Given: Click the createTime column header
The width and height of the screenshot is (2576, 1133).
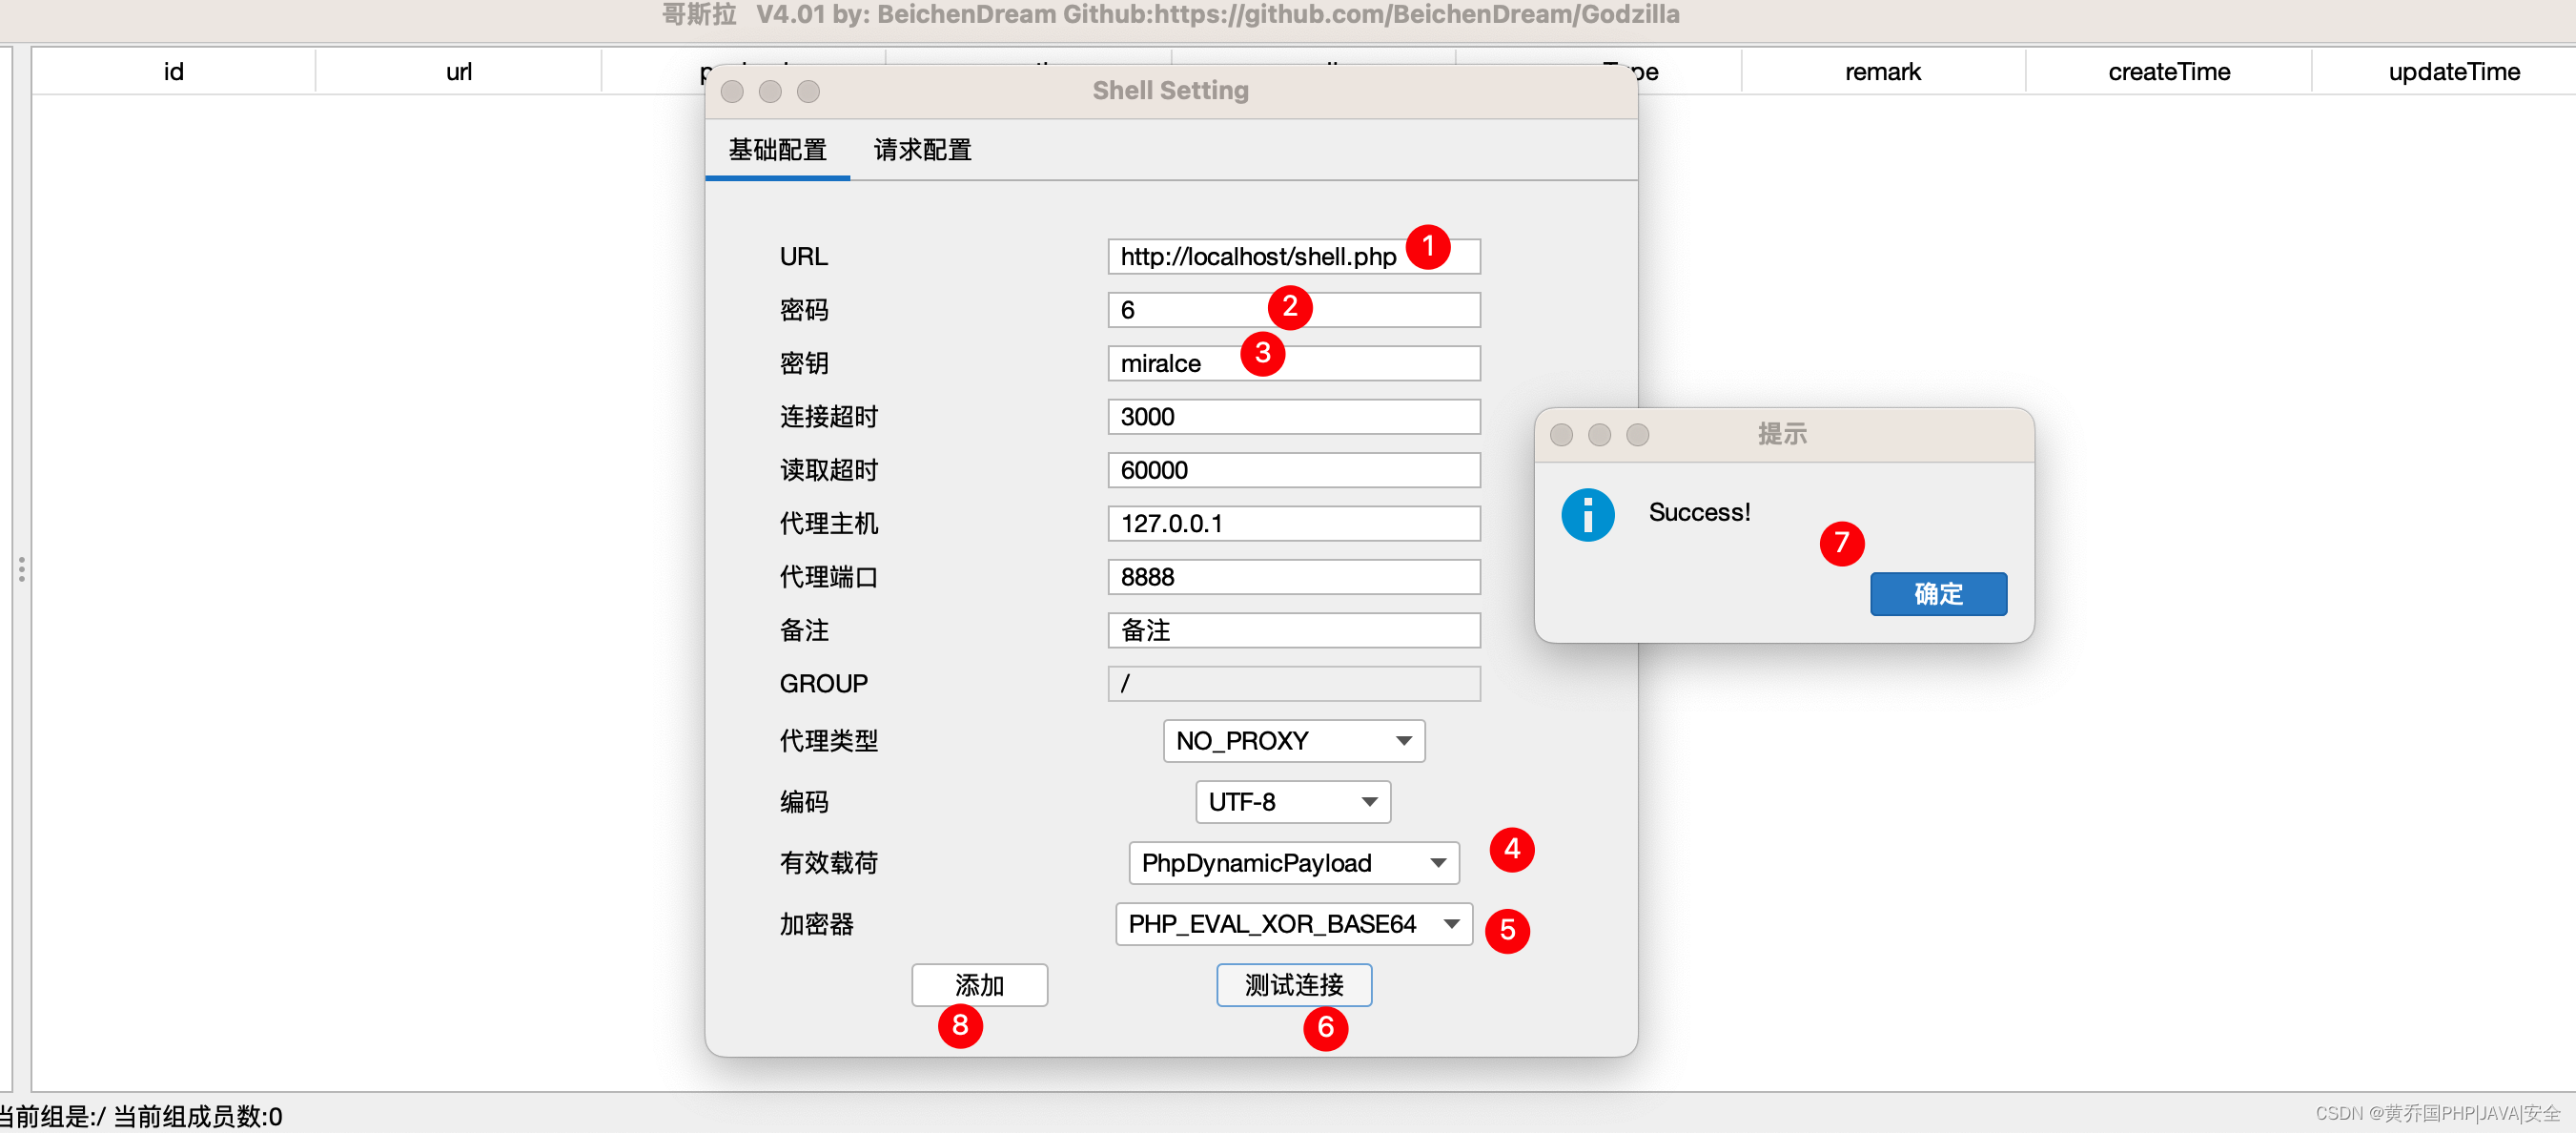Looking at the screenshot, I should pos(2169,72).
